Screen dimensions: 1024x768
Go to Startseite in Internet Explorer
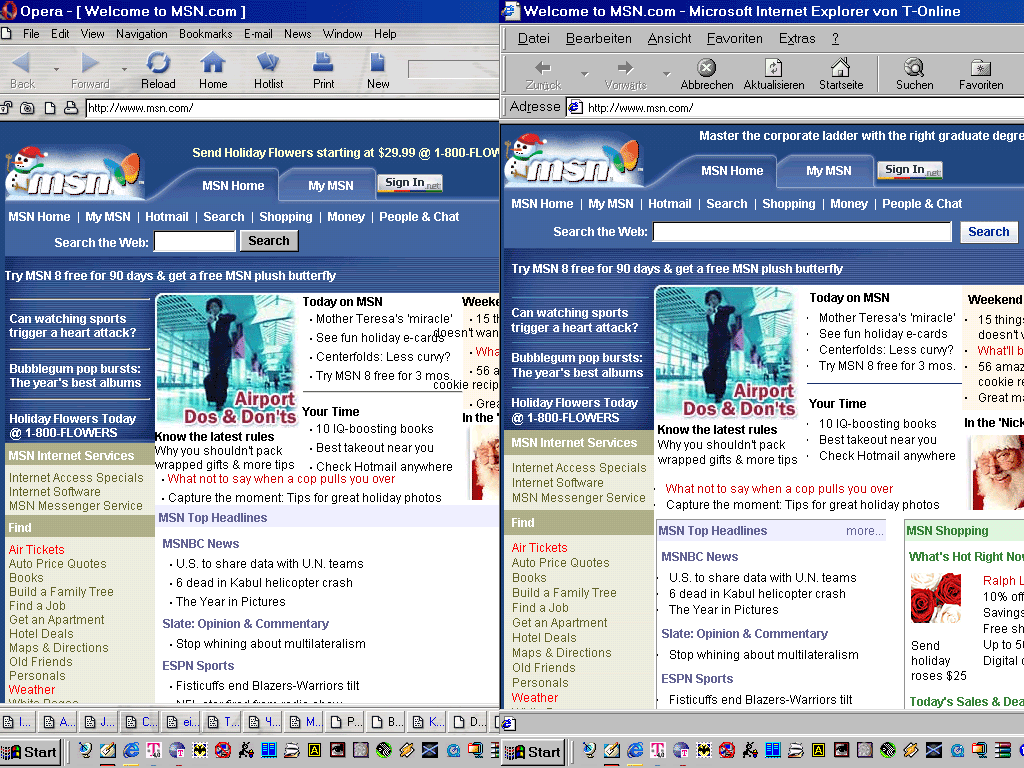point(841,74)
